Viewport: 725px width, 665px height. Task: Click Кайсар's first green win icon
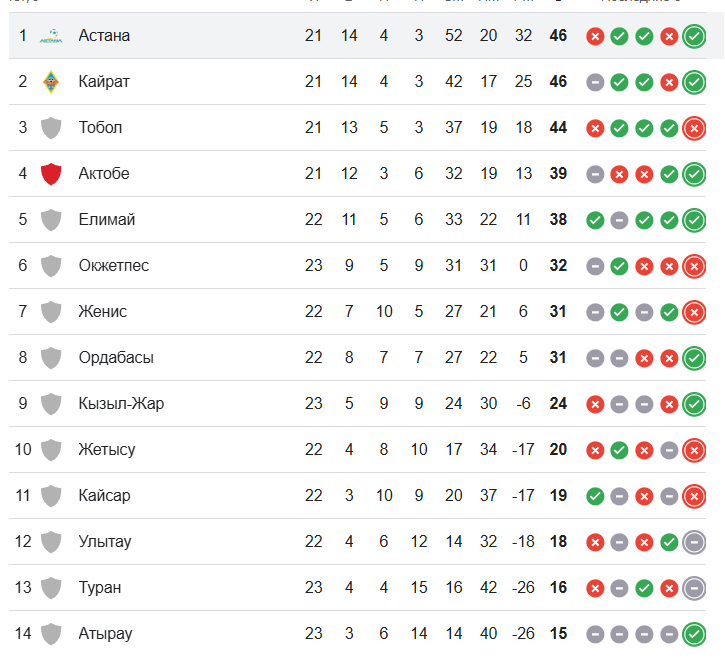point(595,496)
